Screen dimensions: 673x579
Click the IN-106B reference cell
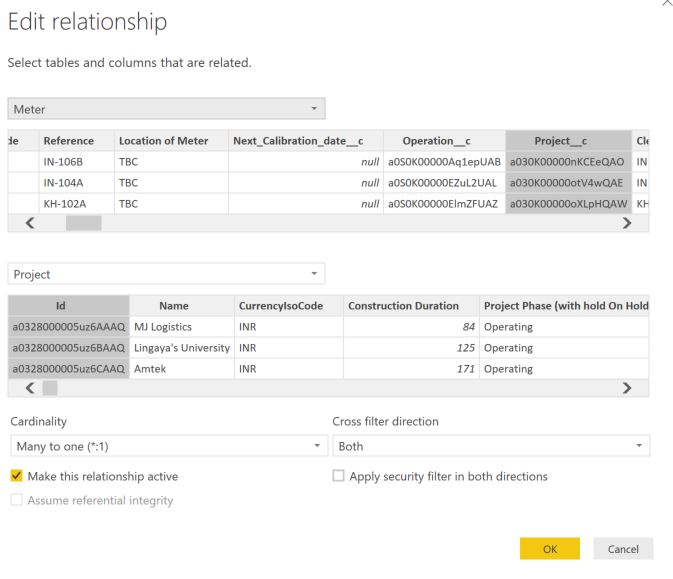[x=76, y=162]
